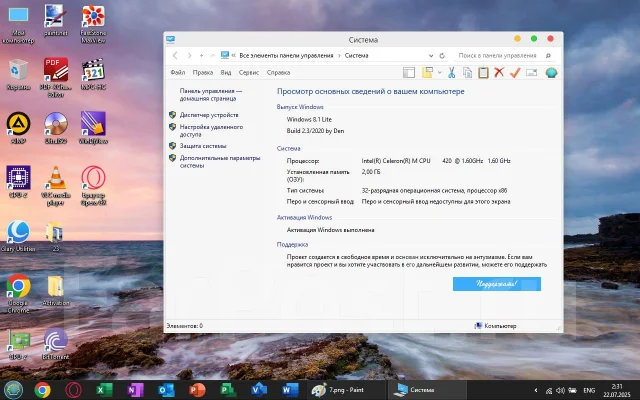
Task: Select the CPU-Z desktop icon
Action: click(18, 182)
